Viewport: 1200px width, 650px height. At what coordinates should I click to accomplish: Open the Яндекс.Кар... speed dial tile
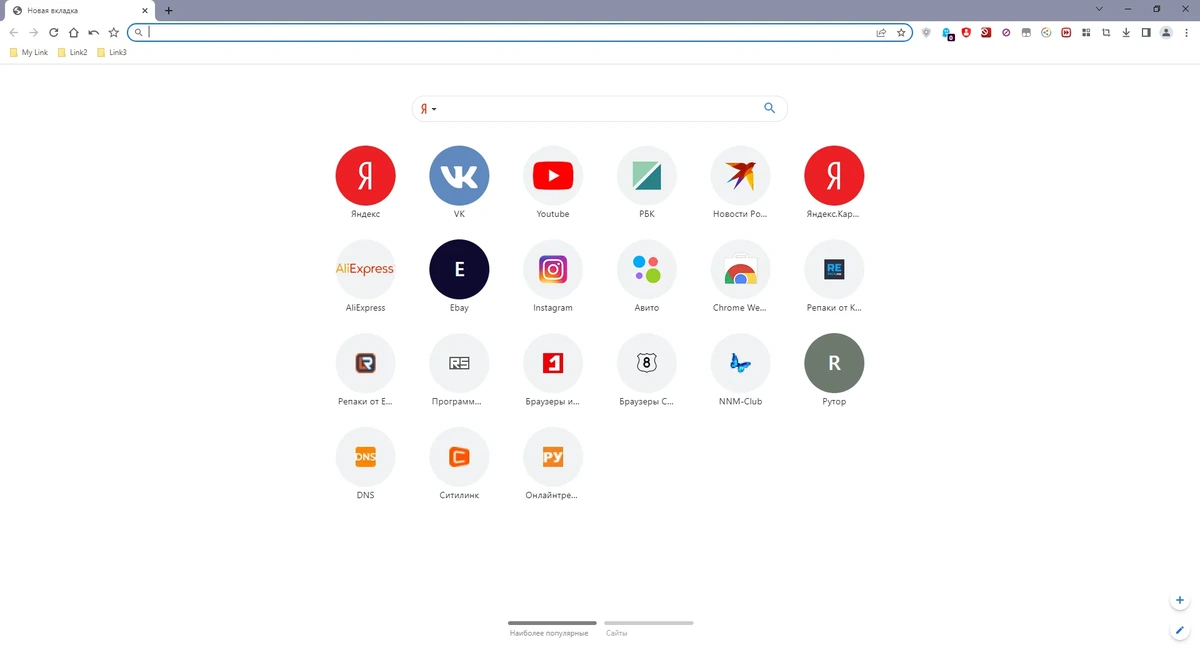[x=834, y=176]
